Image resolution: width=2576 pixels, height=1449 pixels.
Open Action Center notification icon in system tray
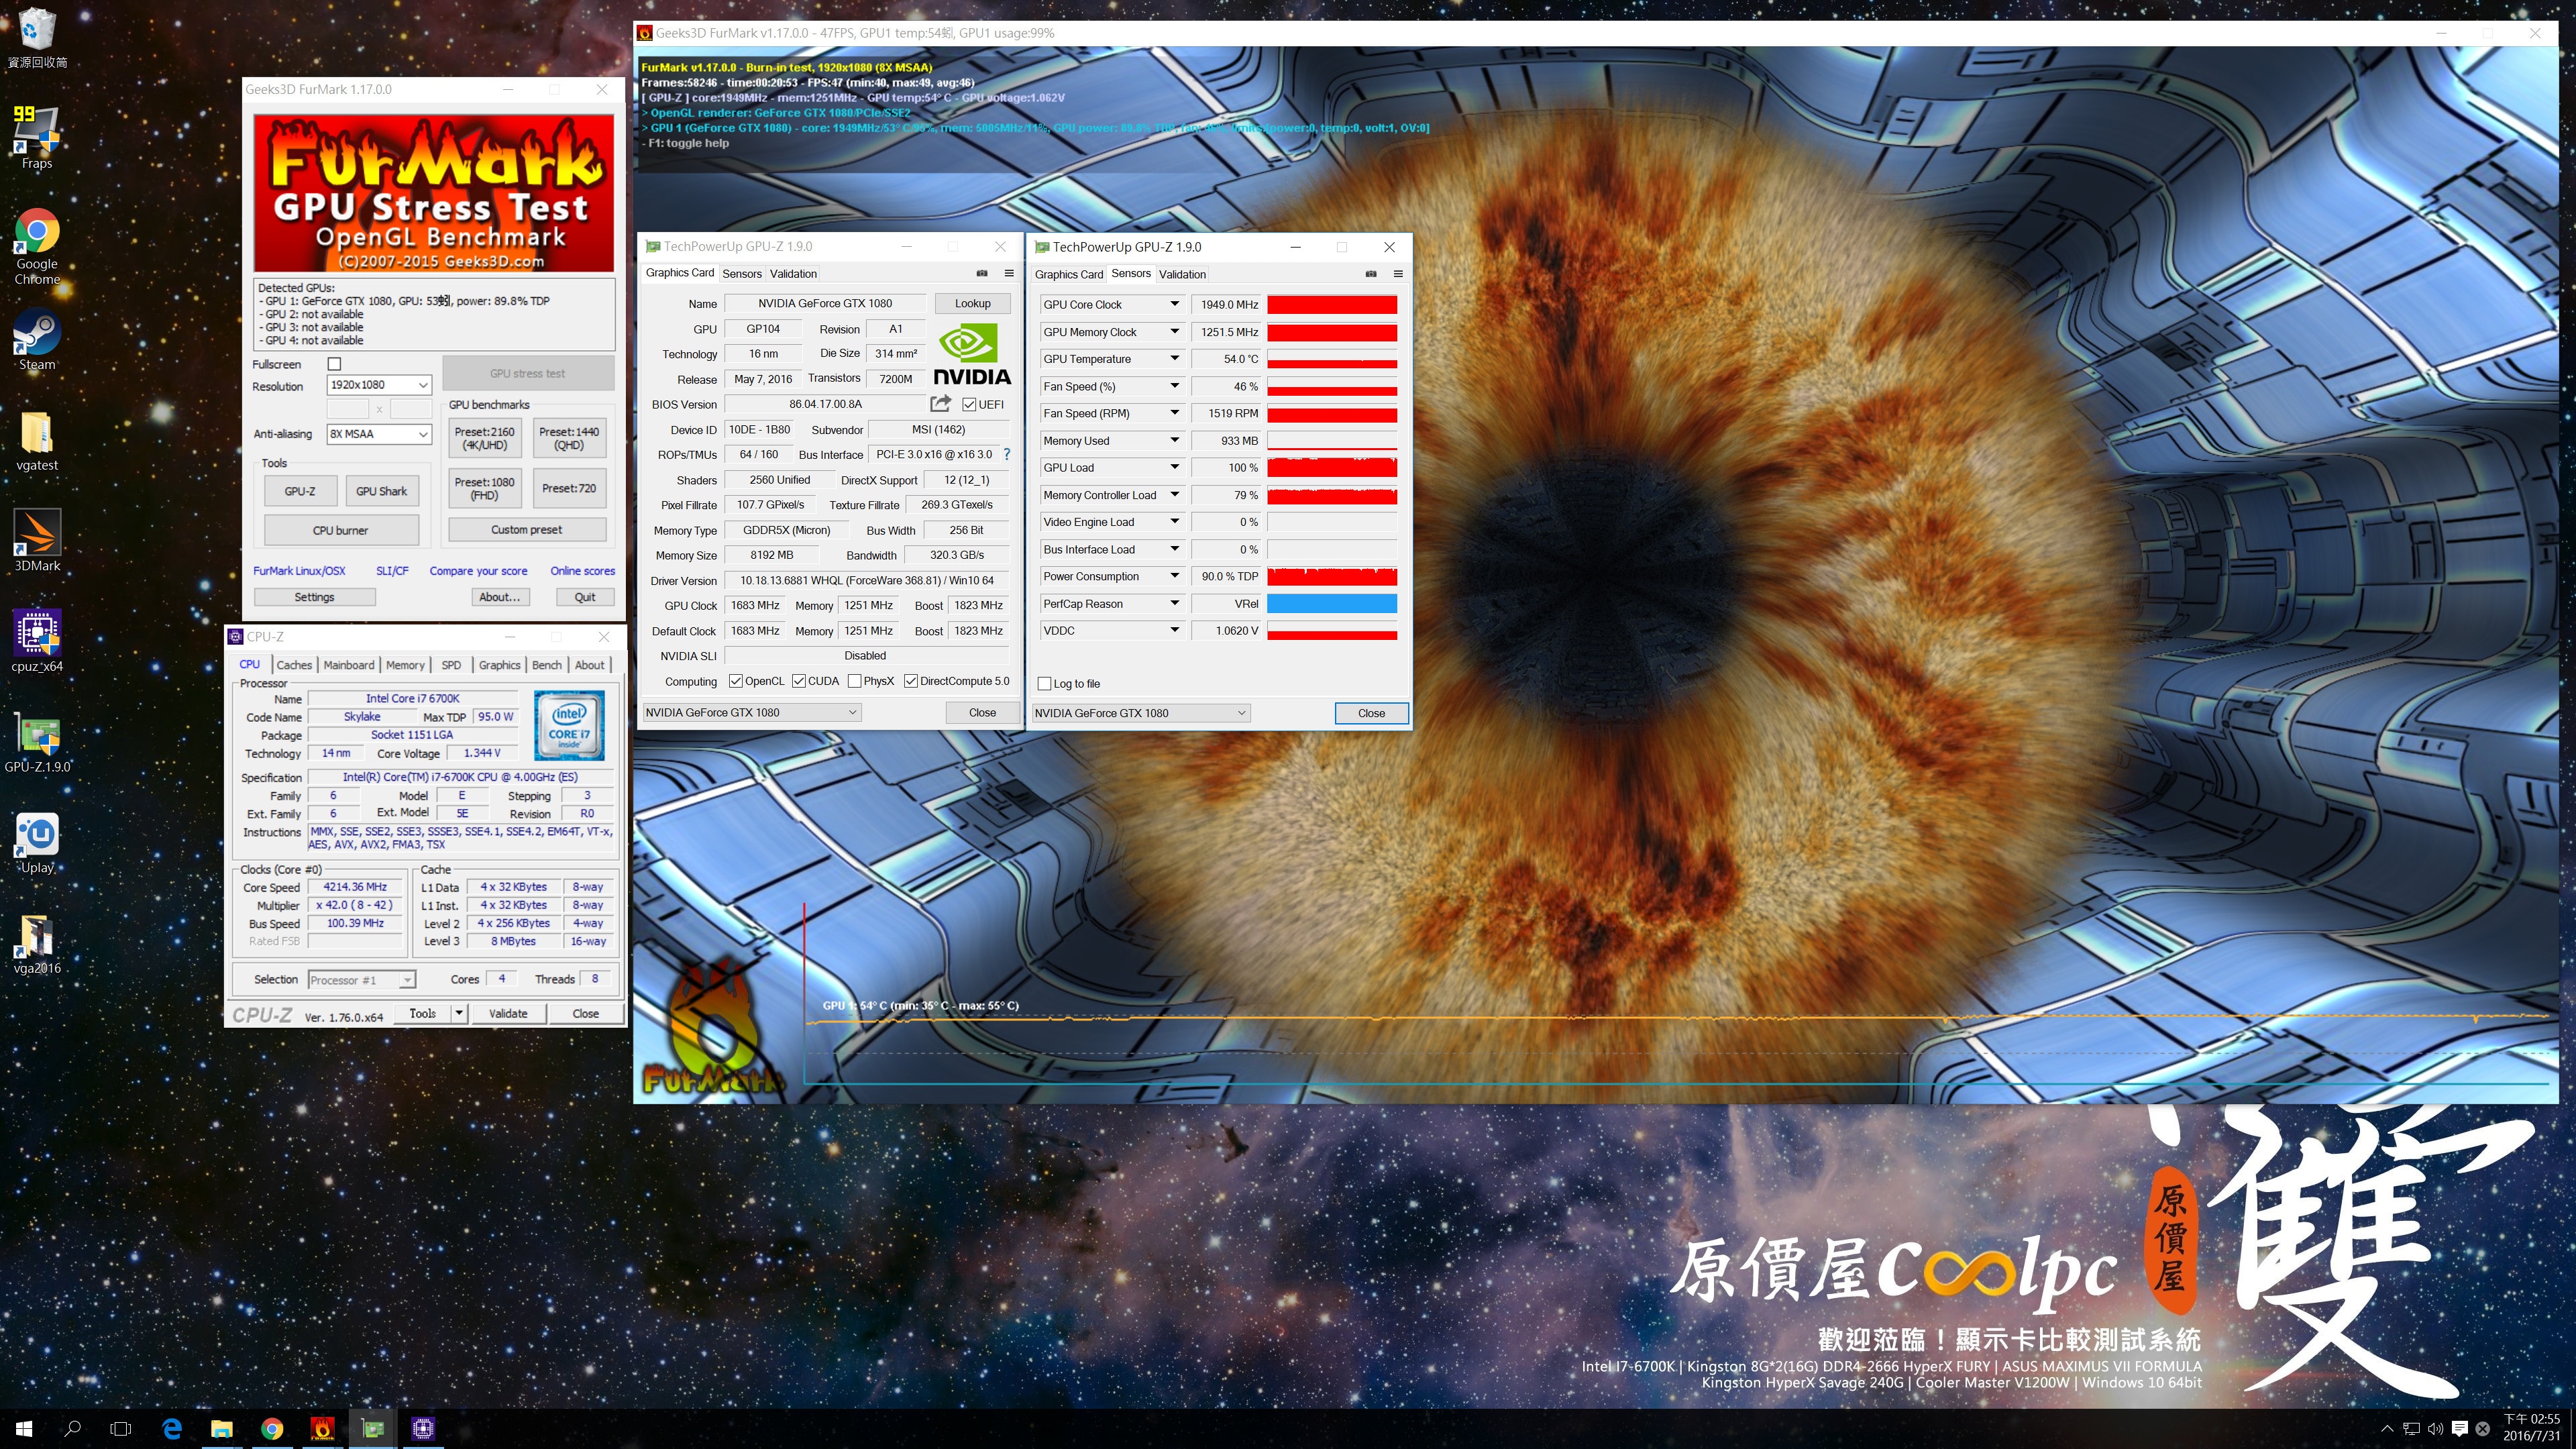tap(2459, 1429)
